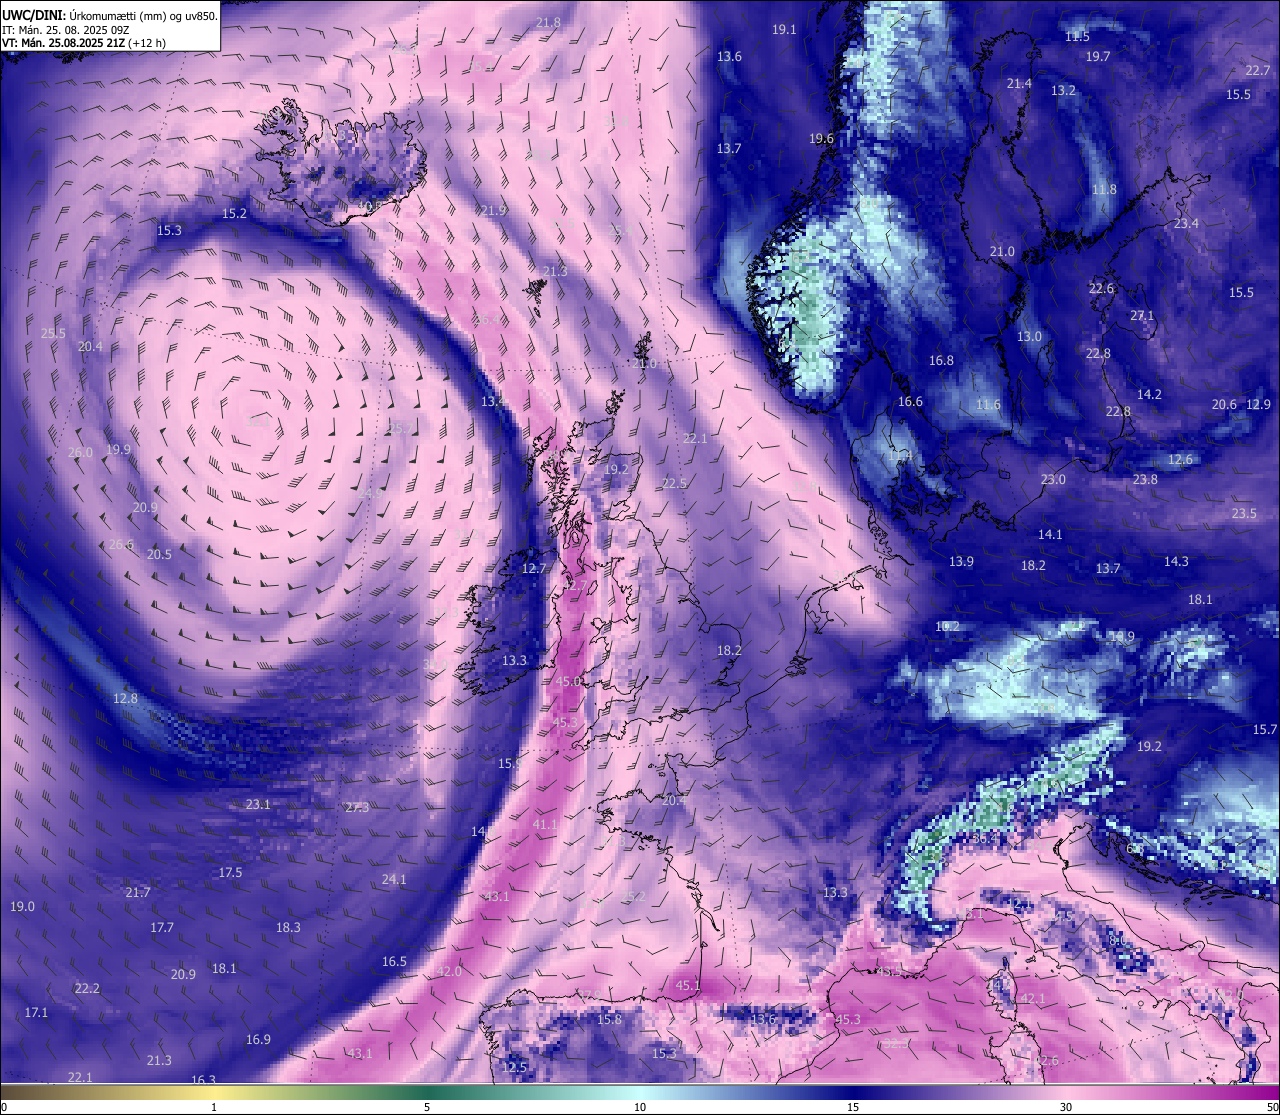This screenshot has width=1280, height=1115.
Task: Click the map value 19.9
Action: (x=118, y=450)
